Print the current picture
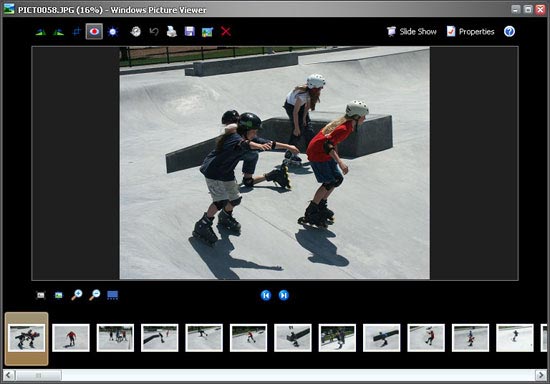The height and width of the screenshot is (384, 550). pyautogui.click(x=172, y=32)
